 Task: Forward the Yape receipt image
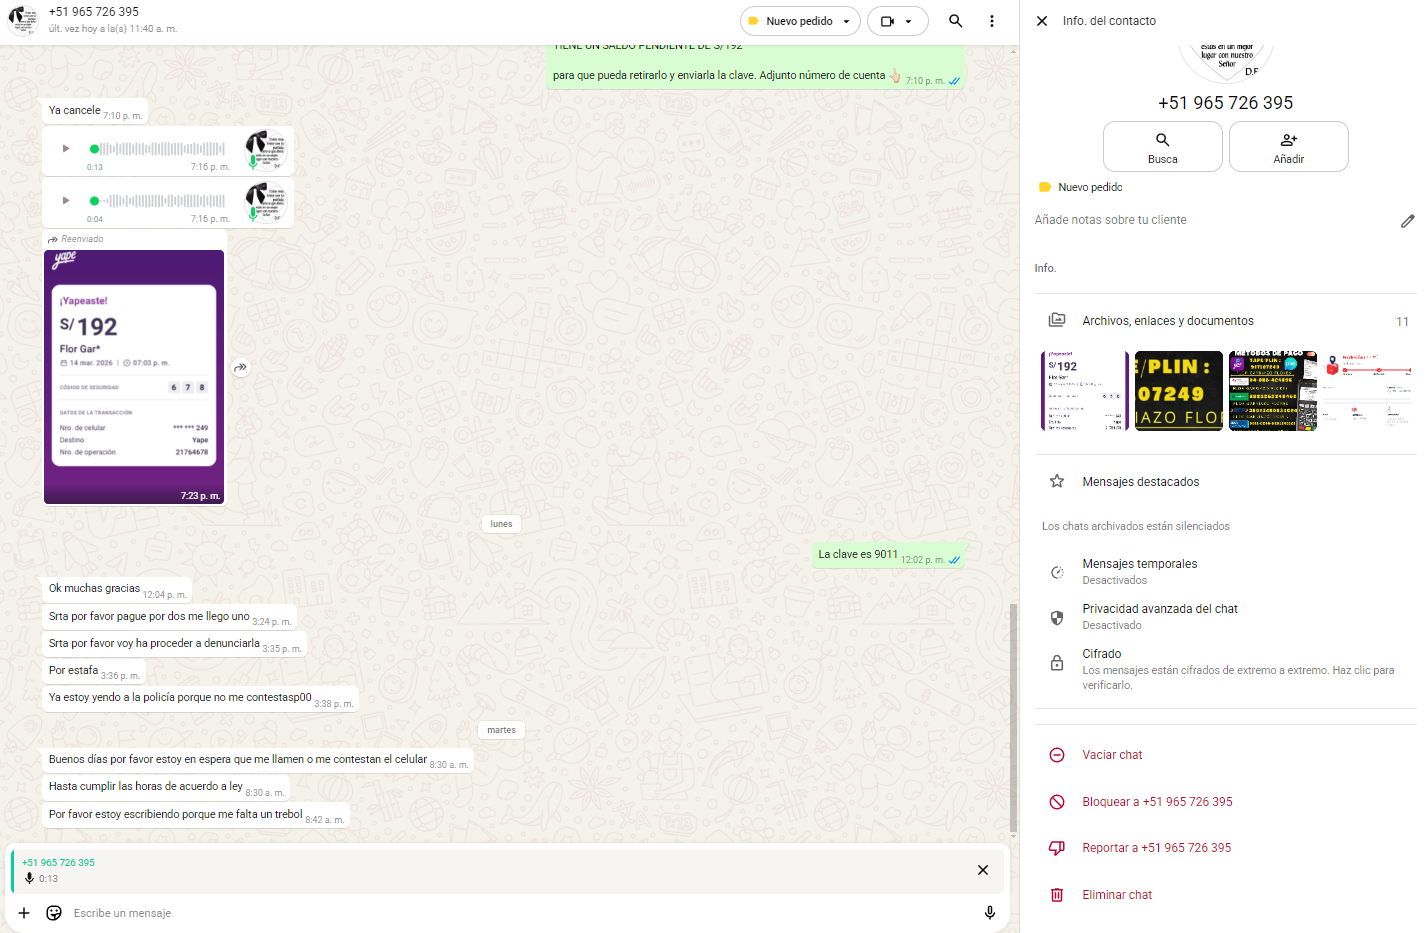[x=240, y=368]
